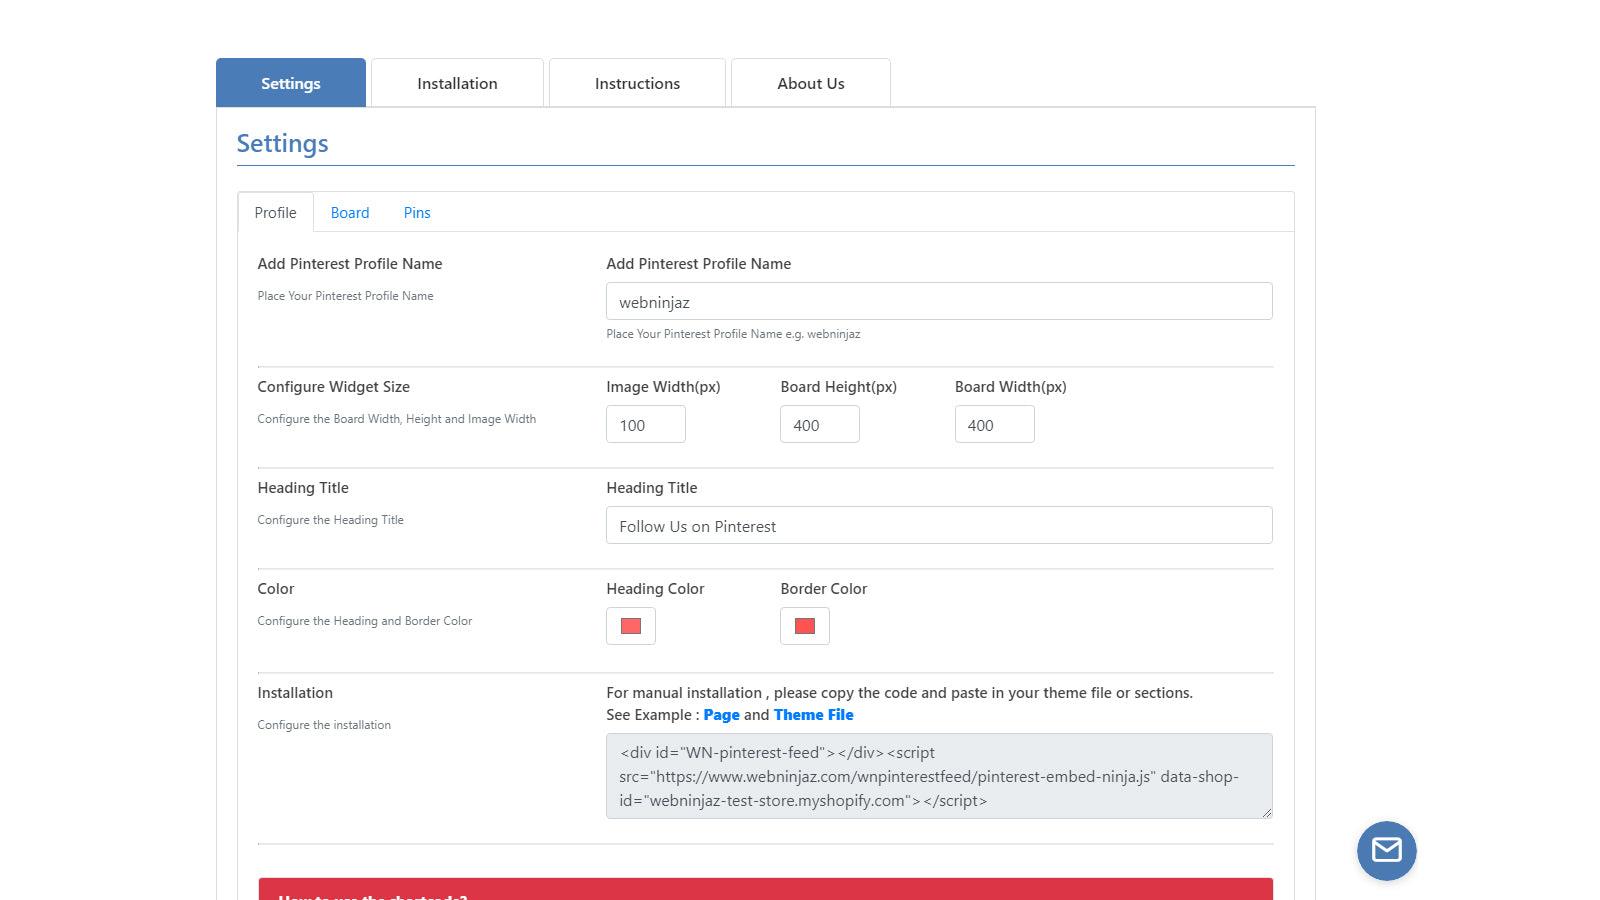
Task: Select the main Settings tab
Action: point(291,84)
